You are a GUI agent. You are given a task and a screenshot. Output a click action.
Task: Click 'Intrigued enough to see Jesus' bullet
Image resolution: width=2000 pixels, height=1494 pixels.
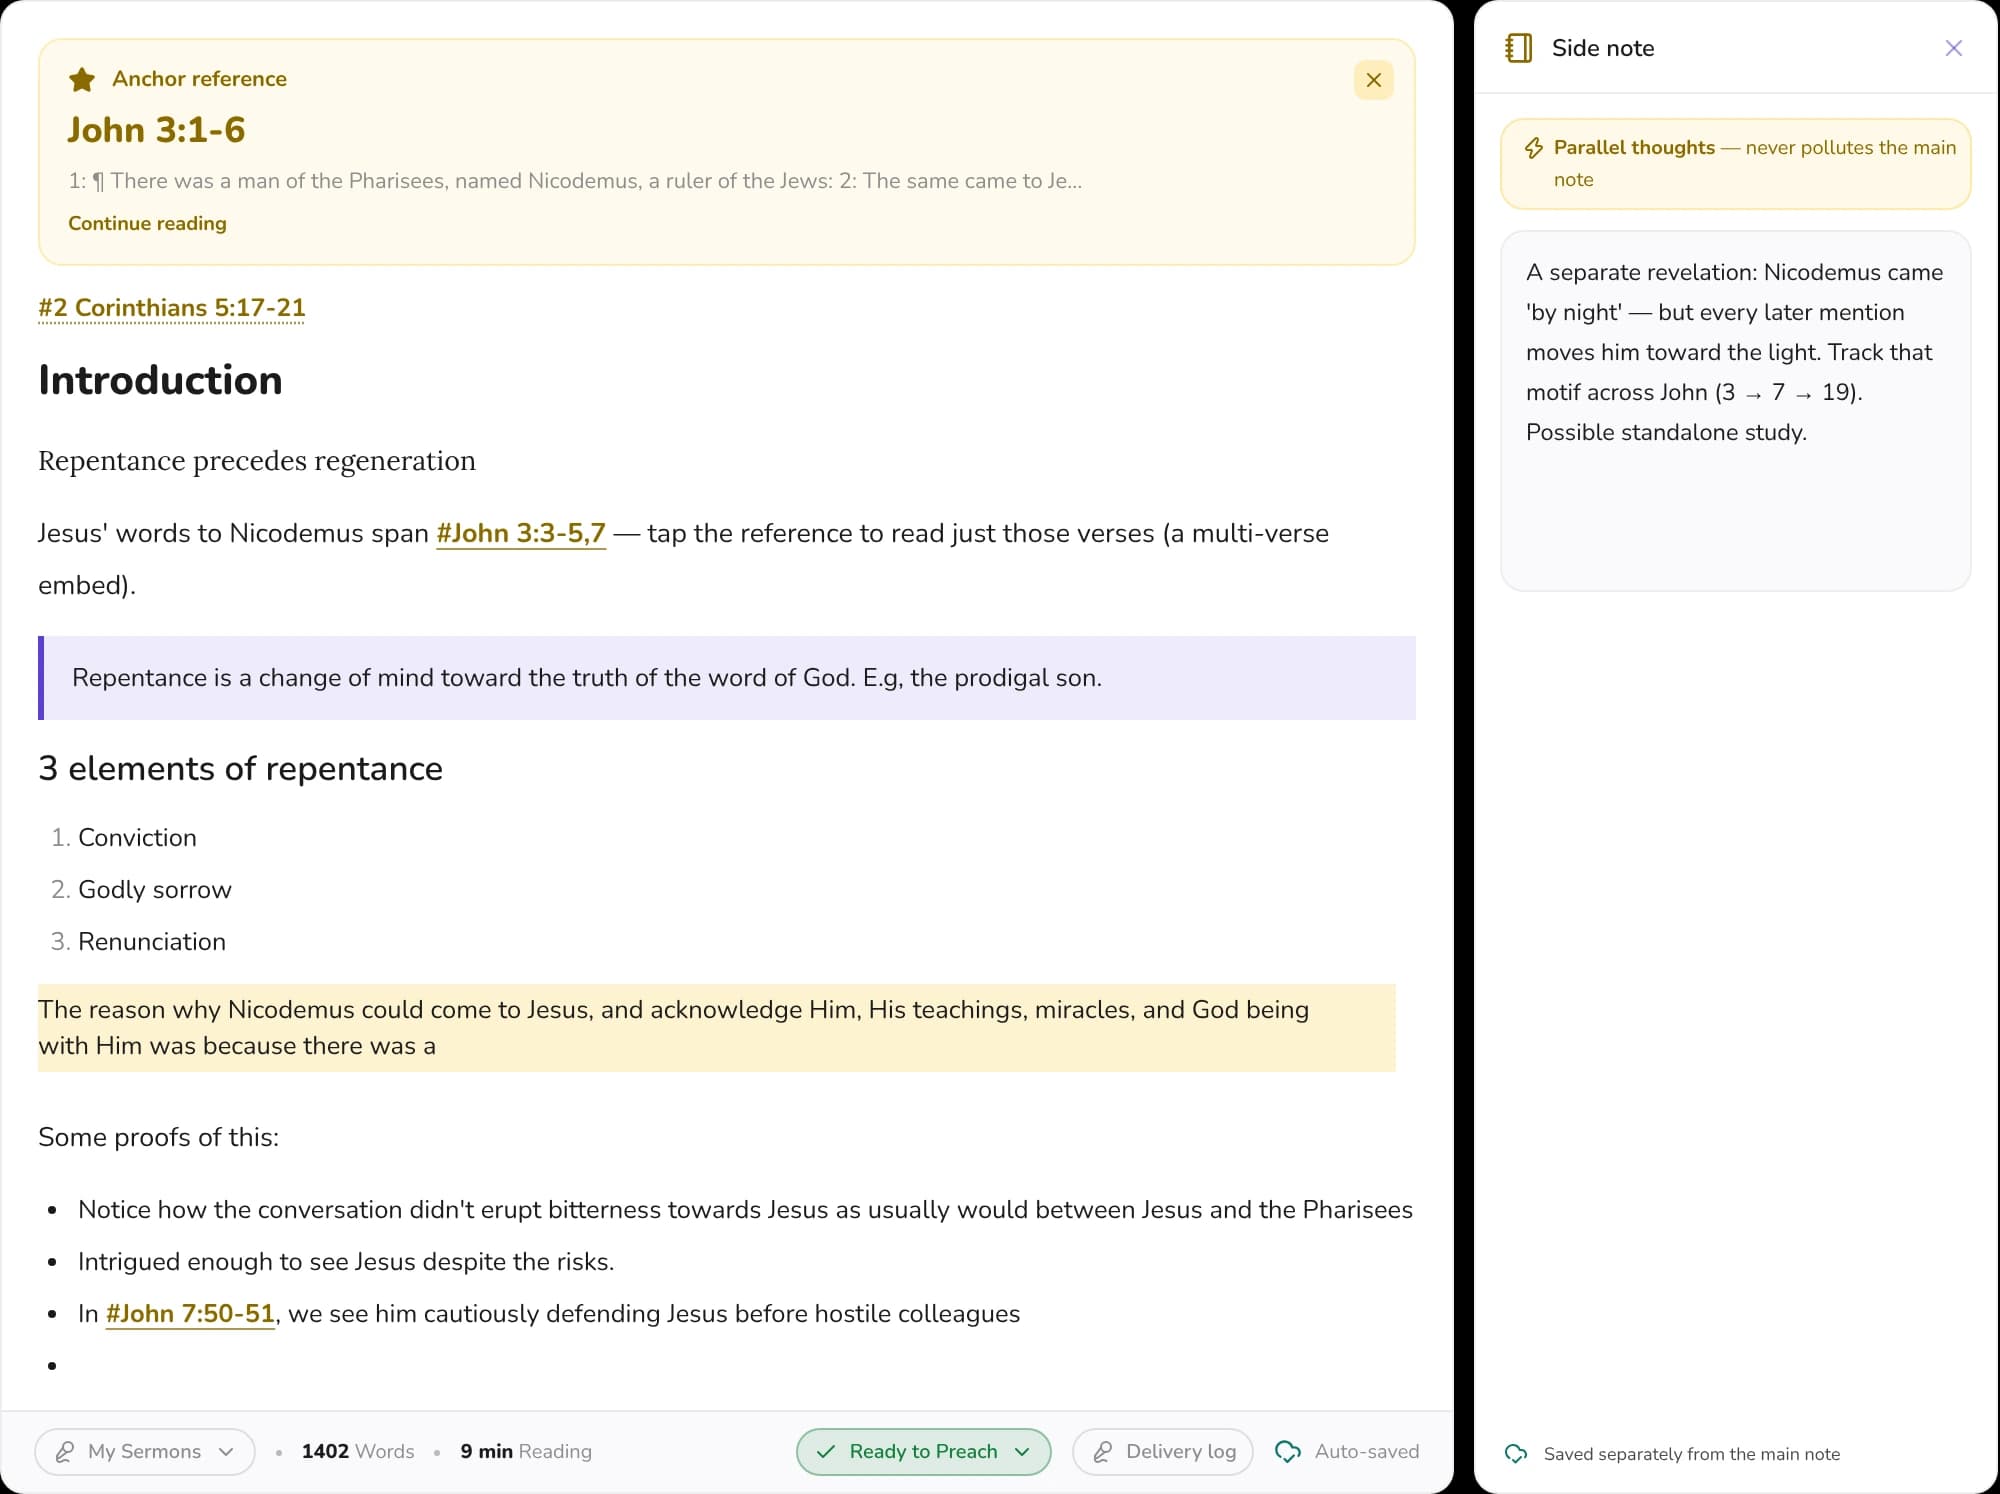(x=346, y=1261)
